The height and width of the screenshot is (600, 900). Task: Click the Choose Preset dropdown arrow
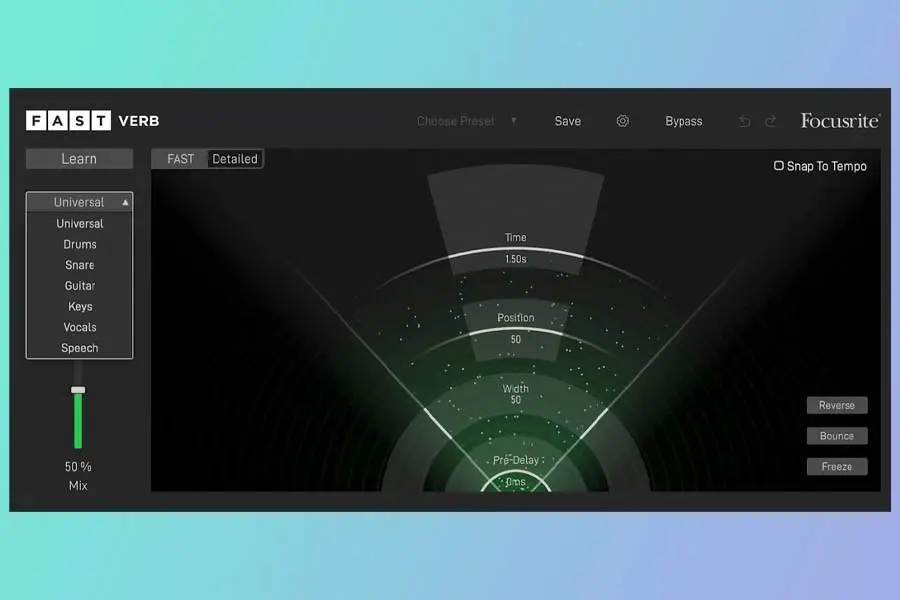(x=514, y=121)
